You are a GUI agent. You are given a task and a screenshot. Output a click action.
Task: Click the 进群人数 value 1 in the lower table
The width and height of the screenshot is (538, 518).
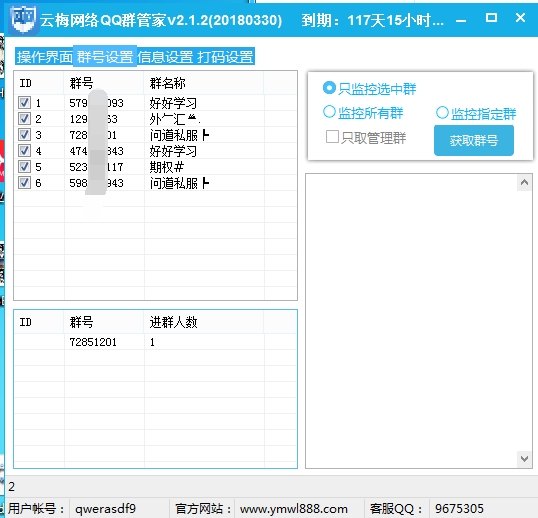(152, 342)
